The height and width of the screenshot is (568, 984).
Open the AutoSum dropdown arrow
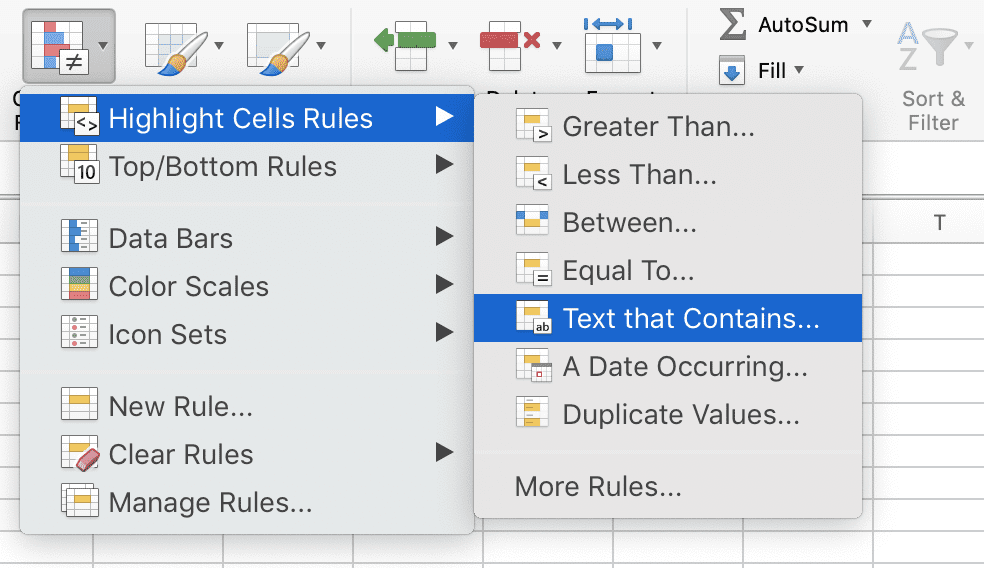[x=866, y=24]
